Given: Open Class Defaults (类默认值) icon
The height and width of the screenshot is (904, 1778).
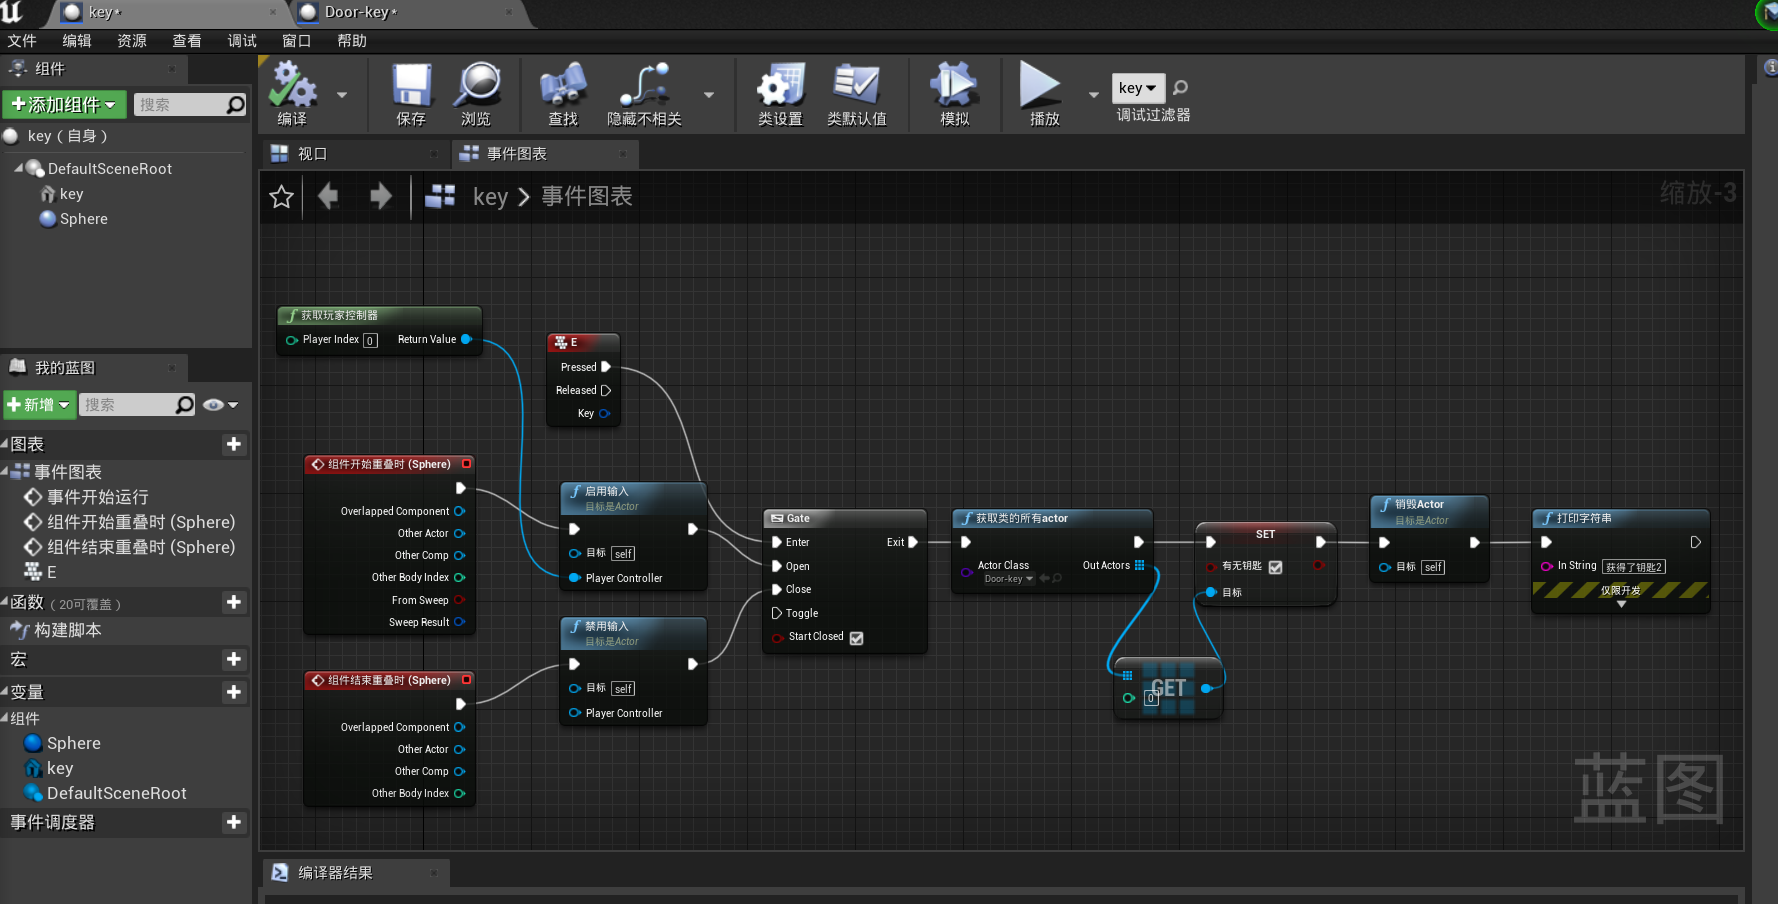Looking at the screenshot, I should coord(857,86).
